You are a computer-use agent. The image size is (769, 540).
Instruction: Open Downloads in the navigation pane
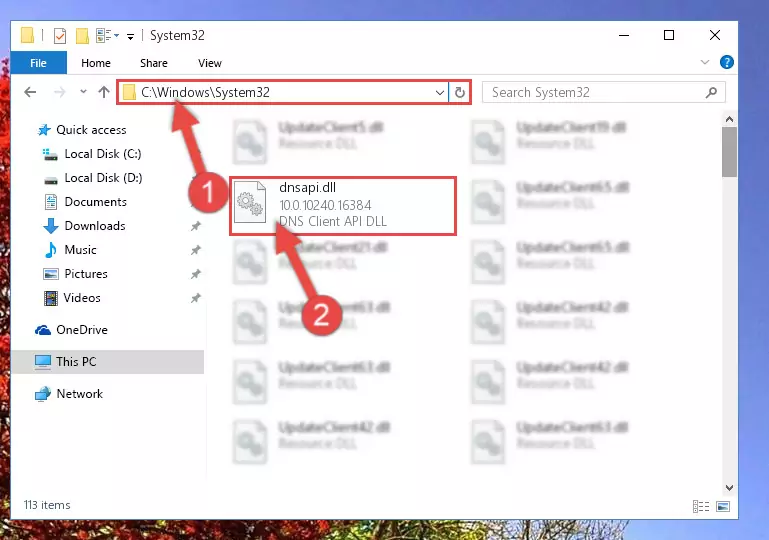click(x=95, y=226)
